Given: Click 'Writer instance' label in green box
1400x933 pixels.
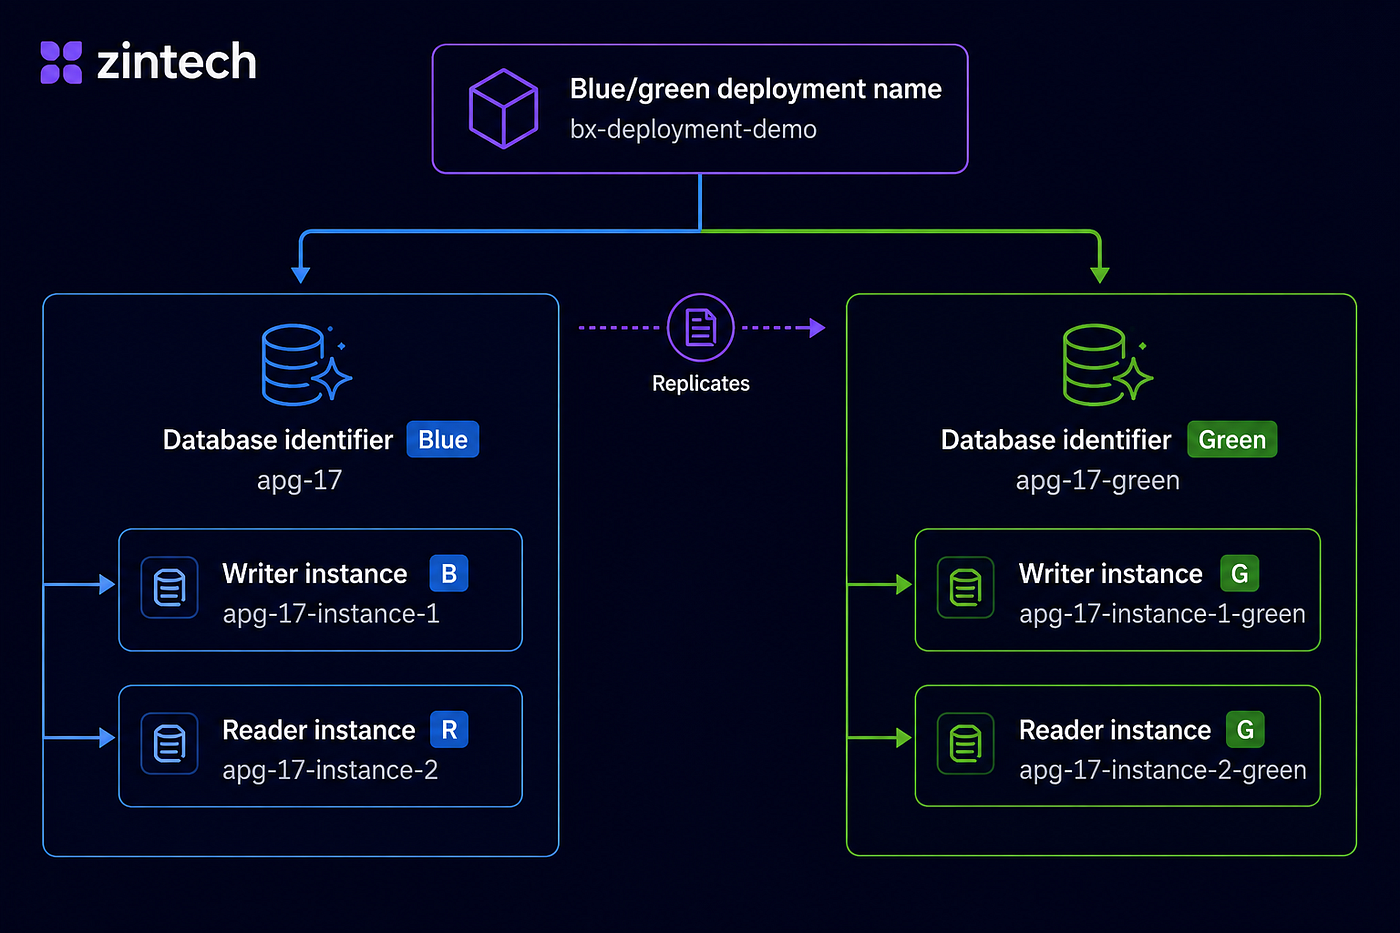Looking at the screenshot, I should [x=1111, y=574].
